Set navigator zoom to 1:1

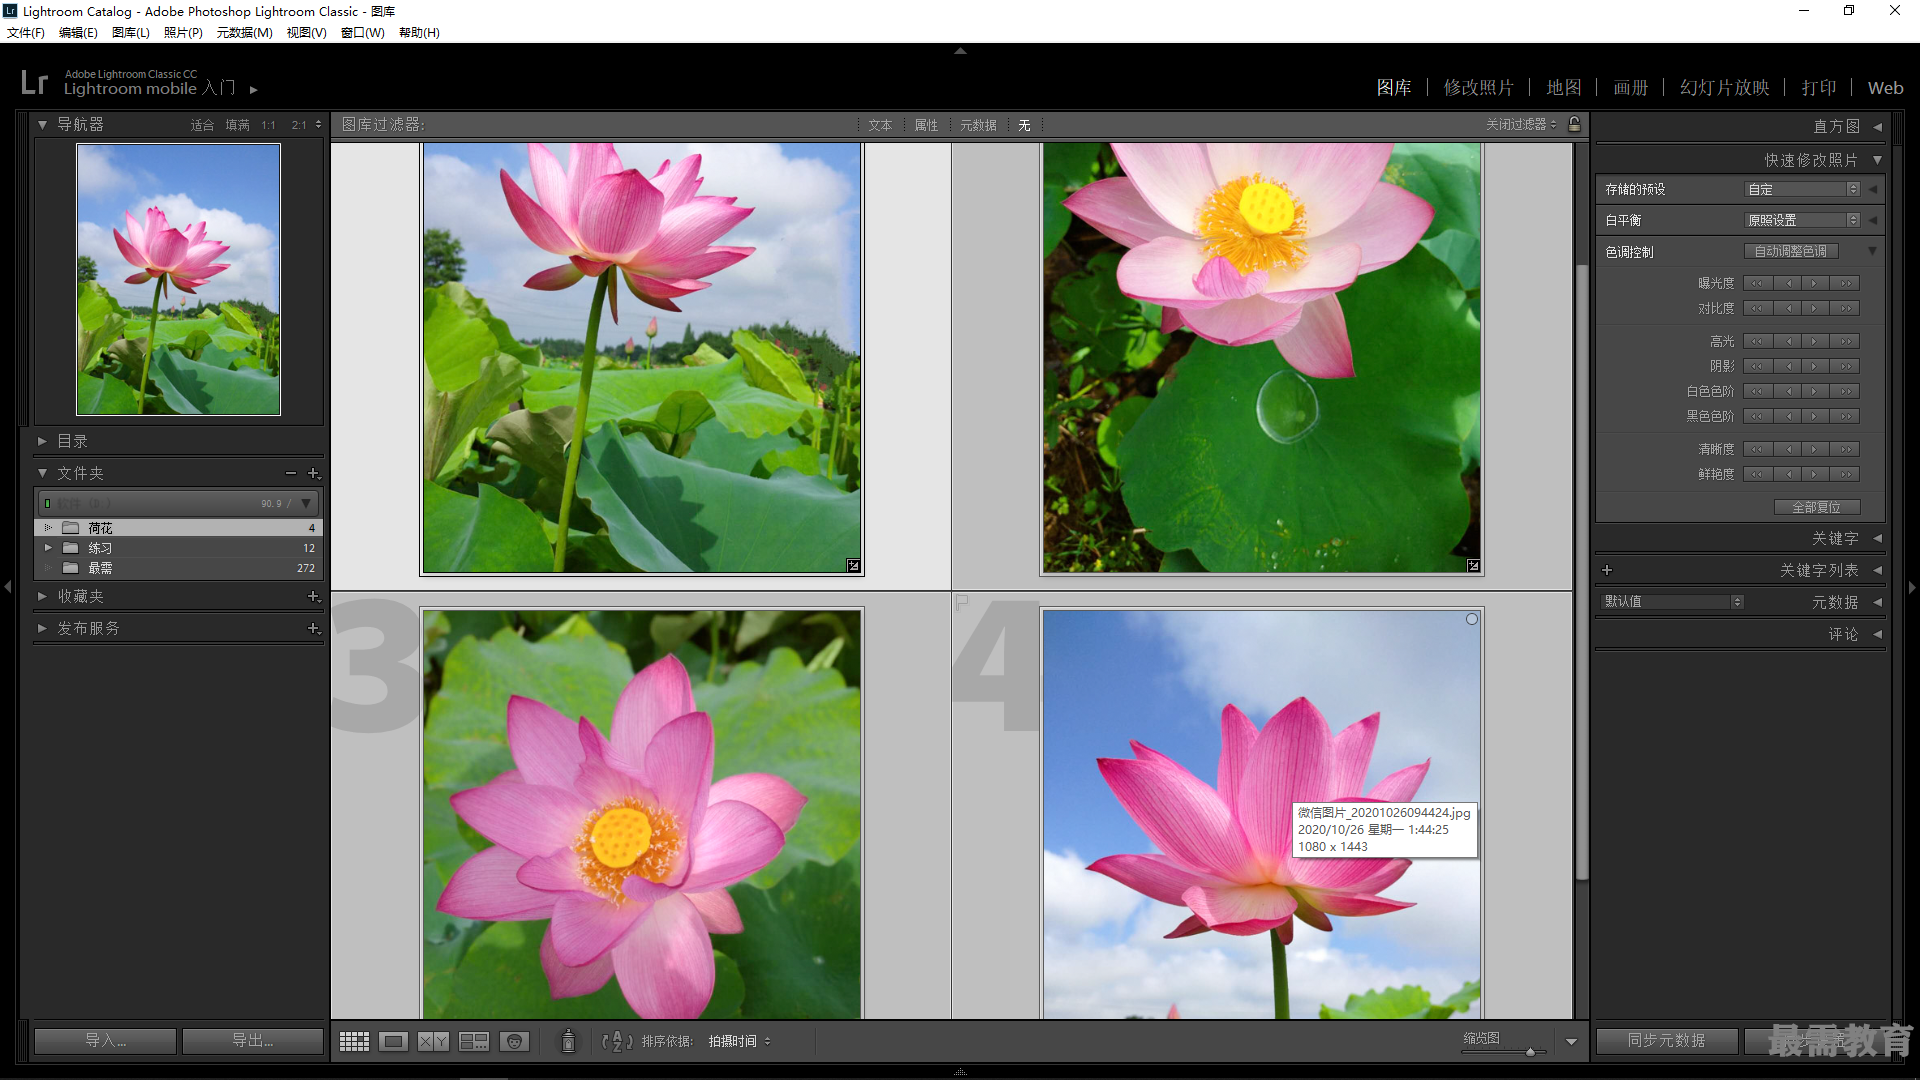[268, 125]
